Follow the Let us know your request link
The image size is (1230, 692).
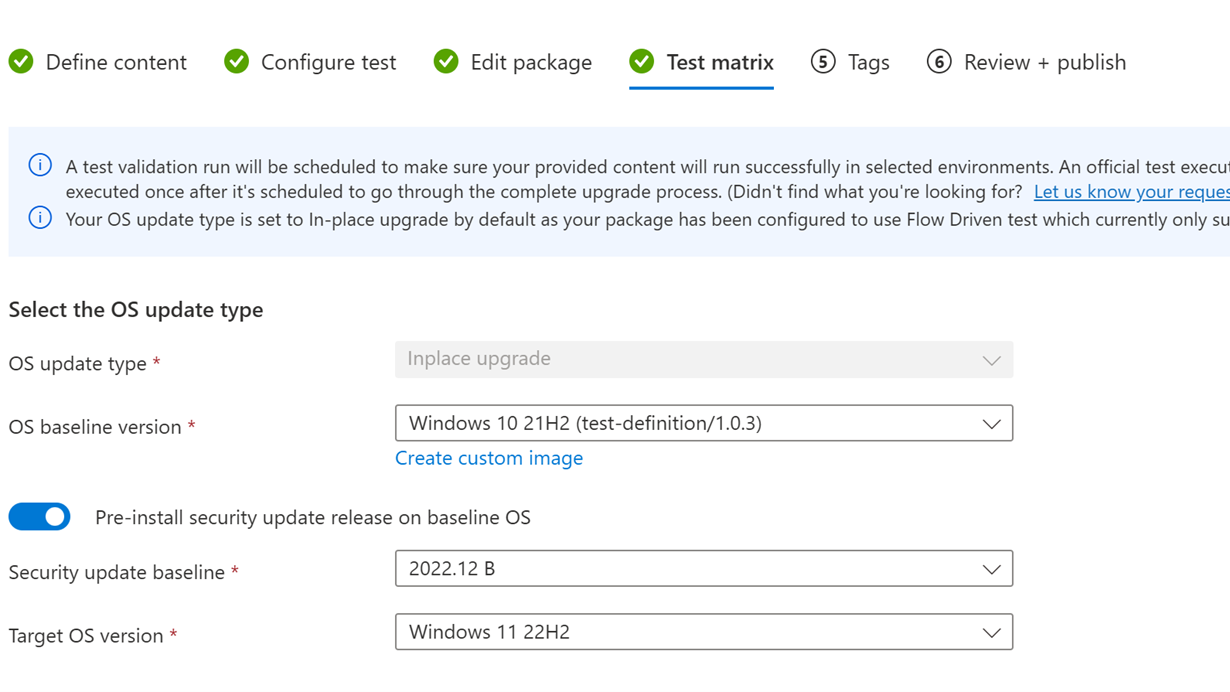pyautogui.click(x=1131, y=192)
